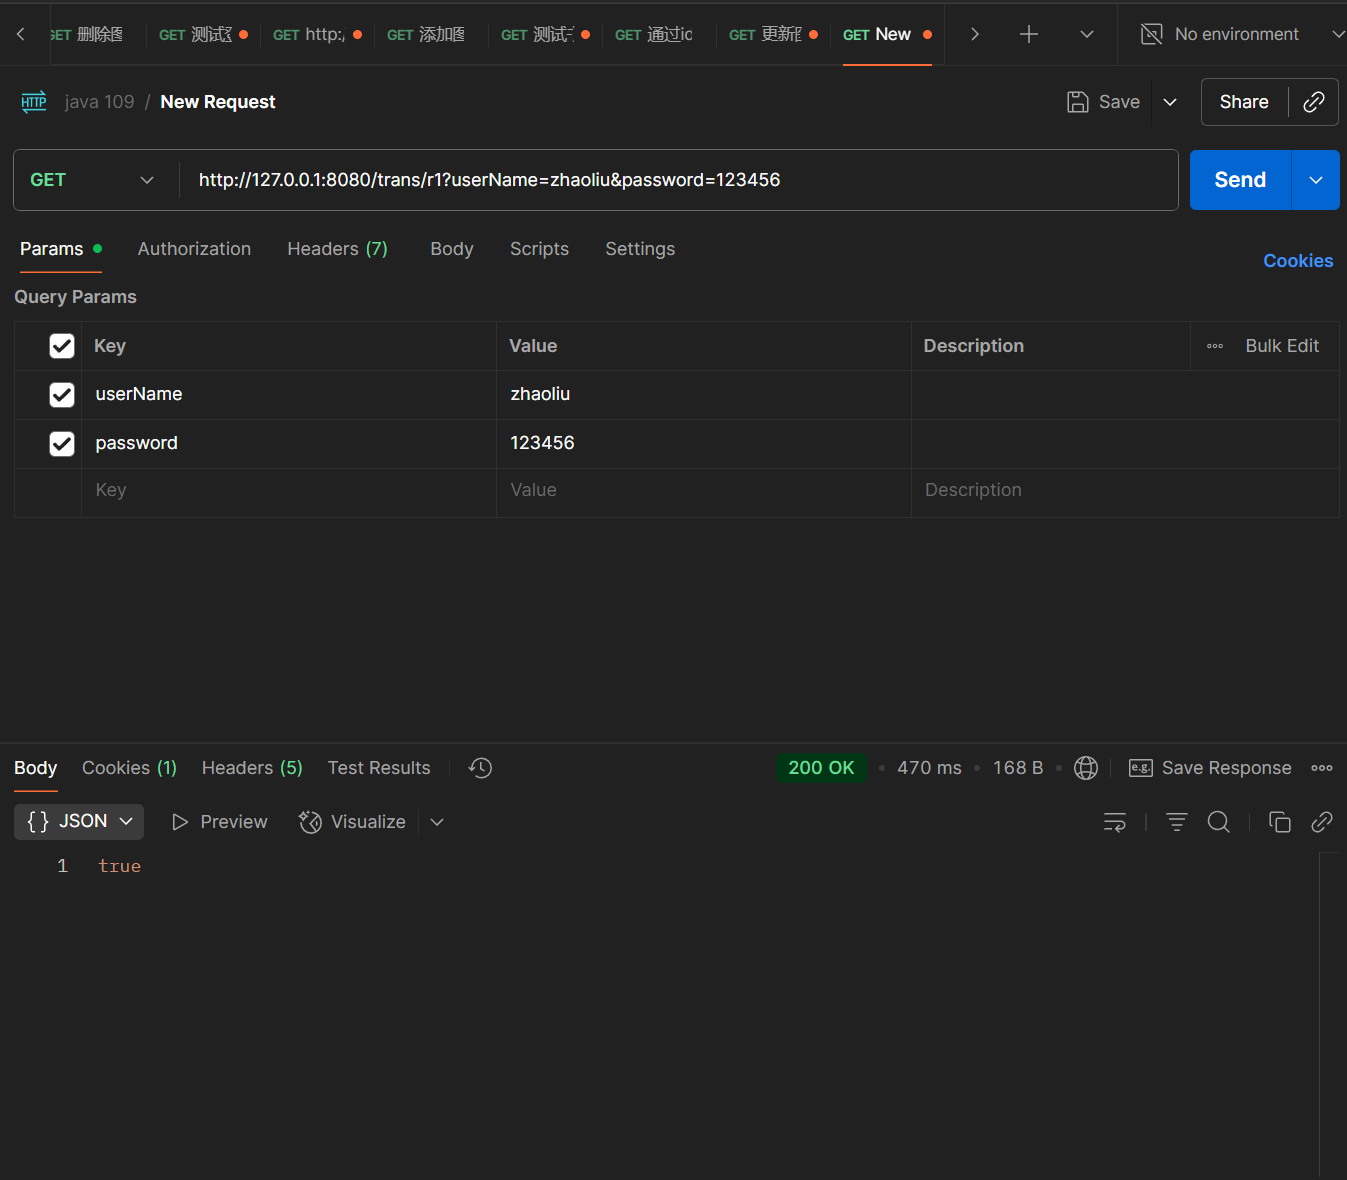
Task: Select the password key cell
Action: 289,444
